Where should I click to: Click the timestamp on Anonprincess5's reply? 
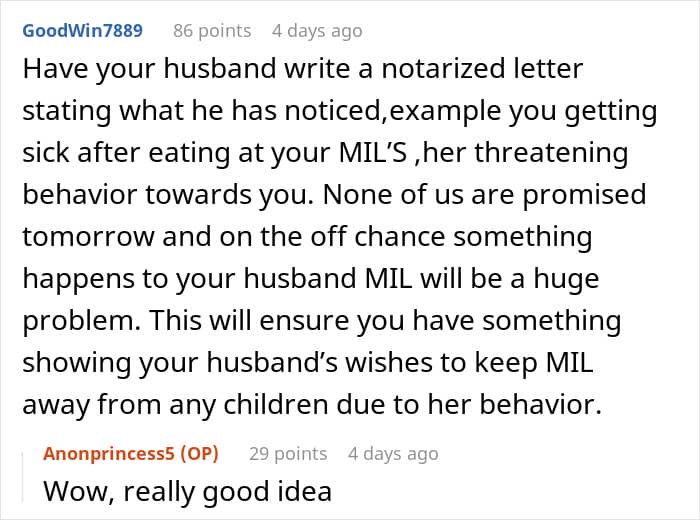[393, 453]
